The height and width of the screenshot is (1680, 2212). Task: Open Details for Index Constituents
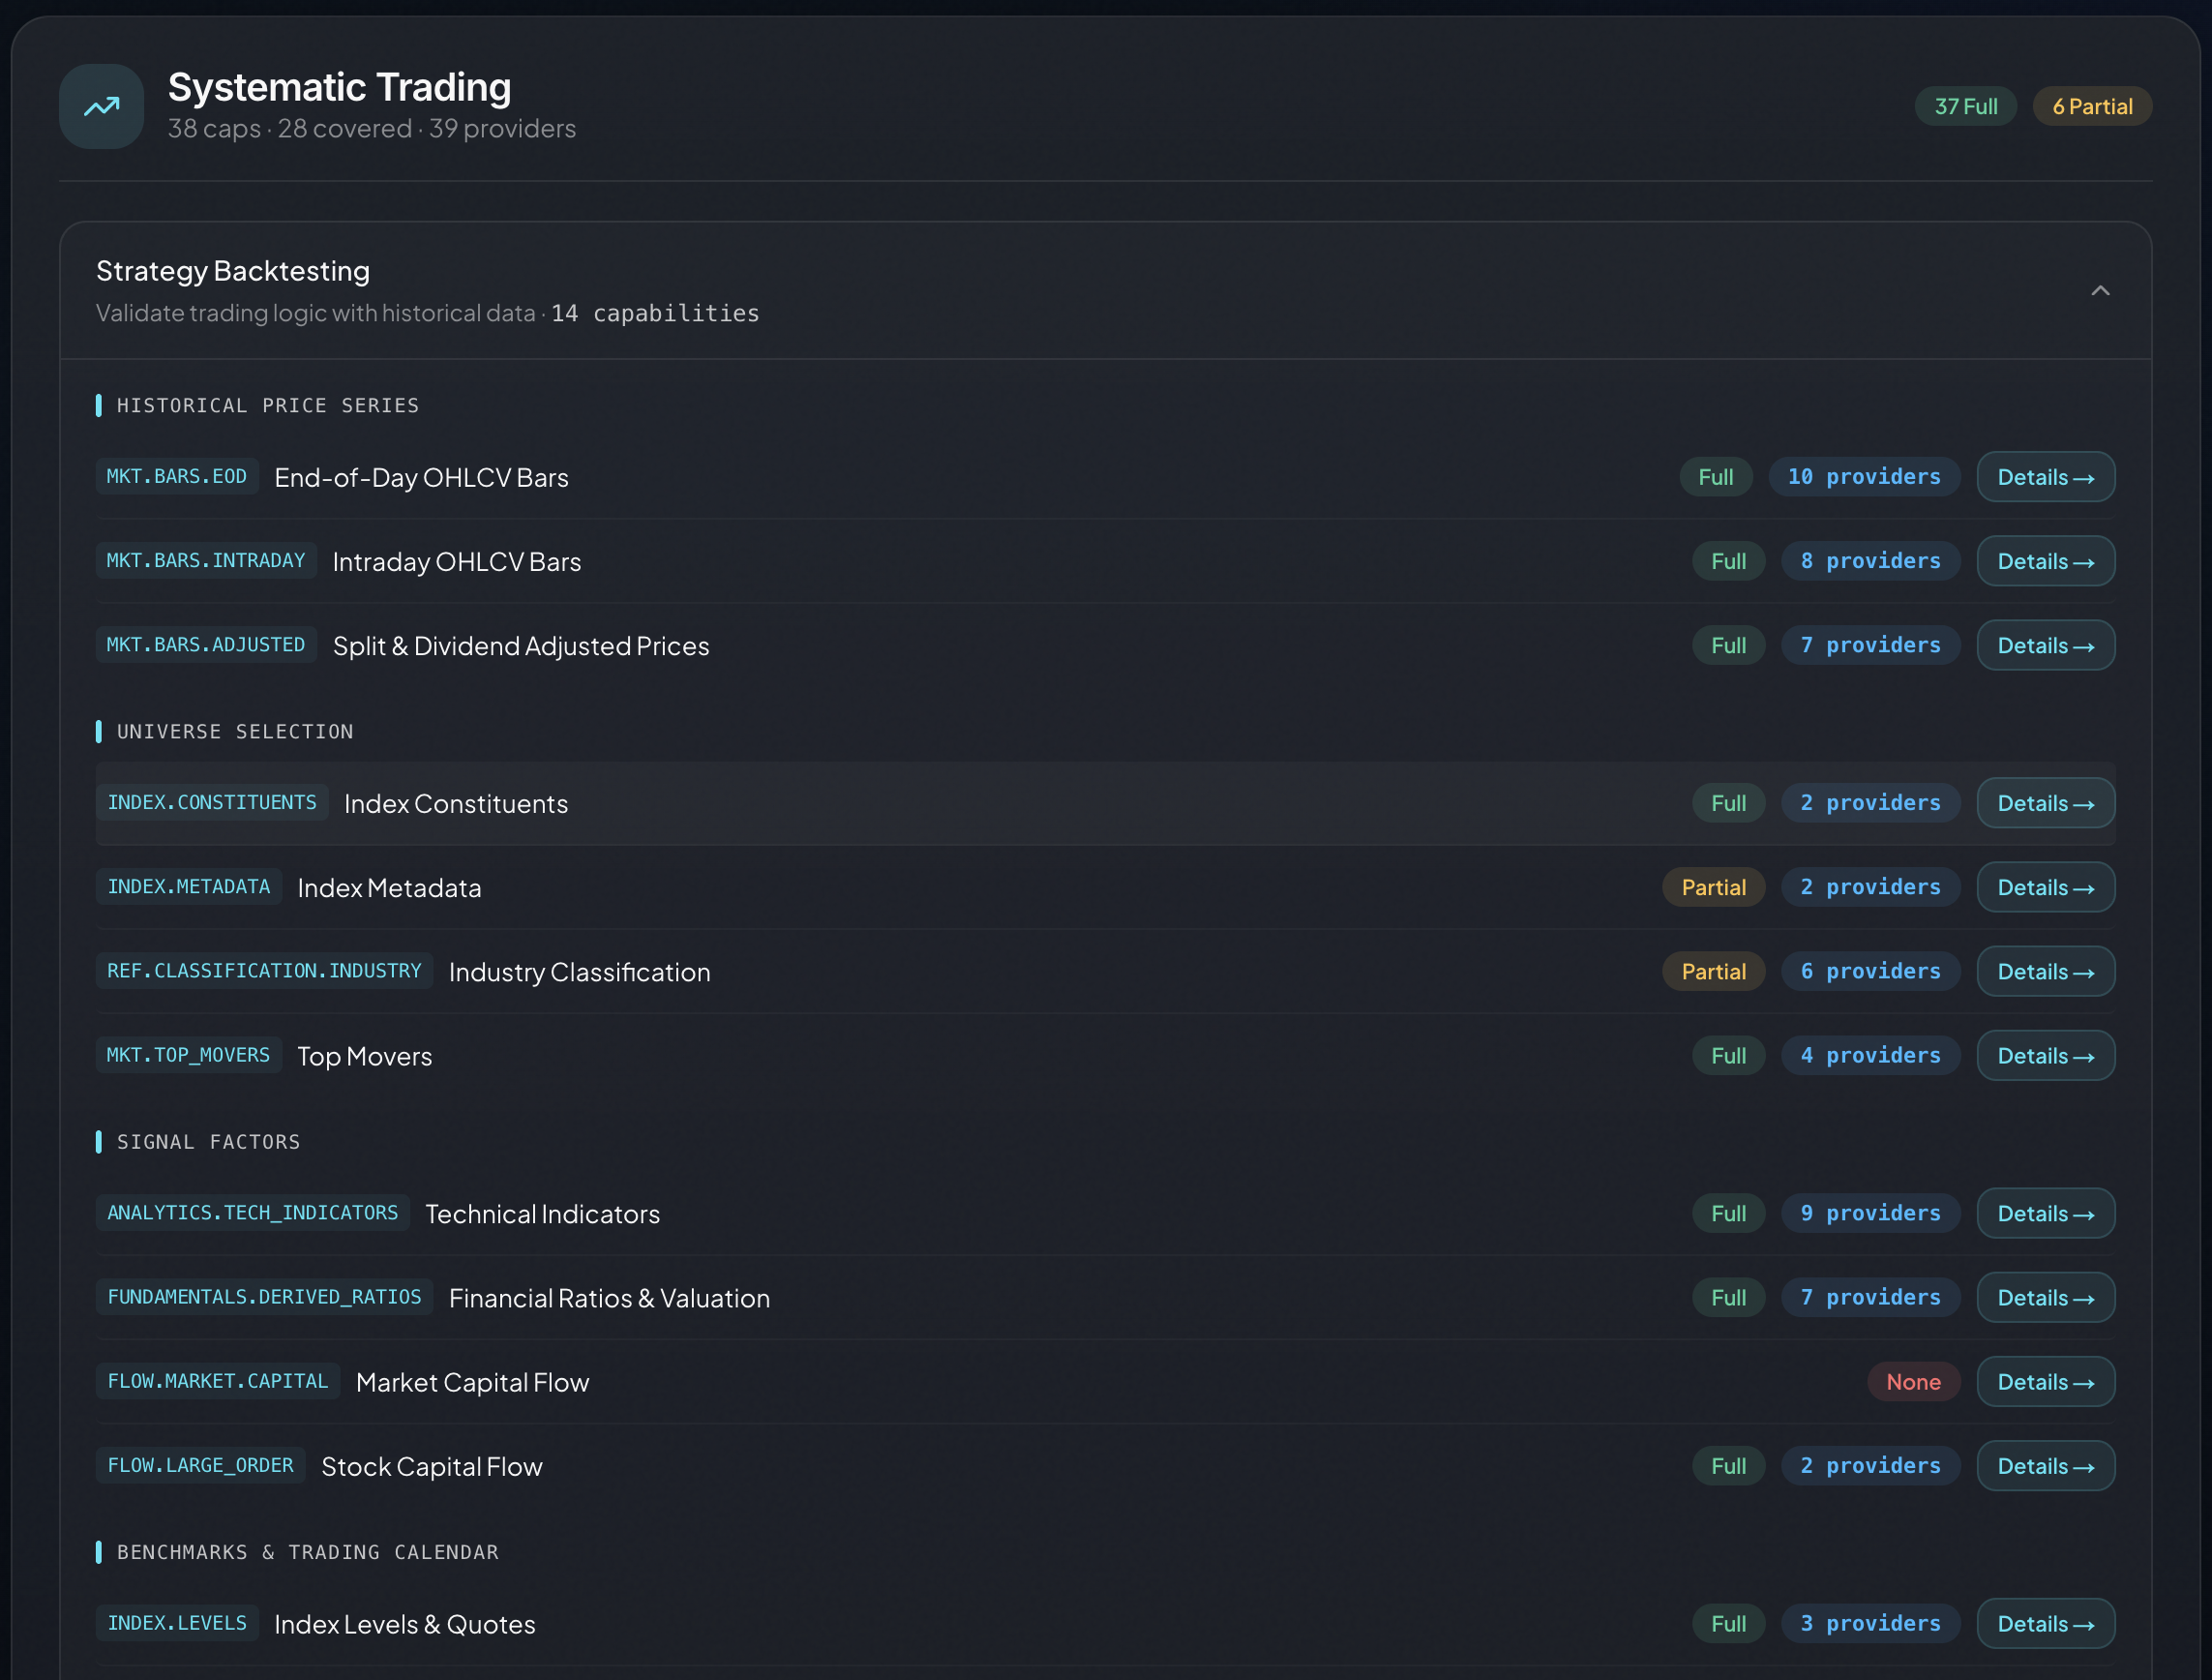click(x=2044, y=803)
